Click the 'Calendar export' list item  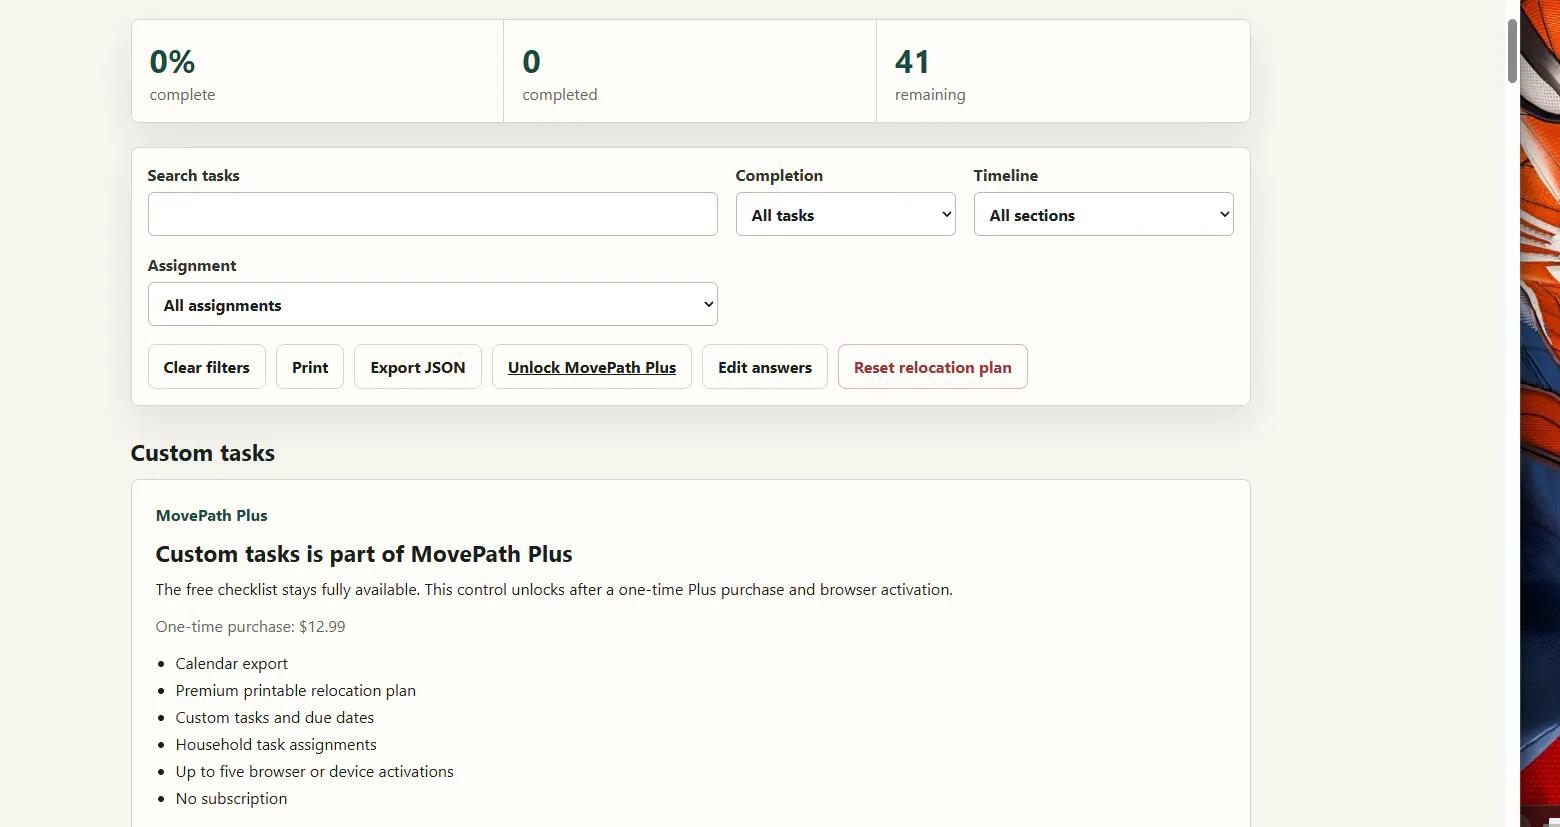(232, 664)
